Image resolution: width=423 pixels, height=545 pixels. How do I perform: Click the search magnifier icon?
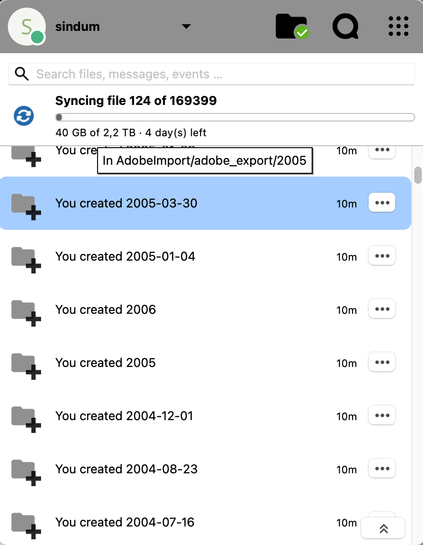click(x=22, y=74)
